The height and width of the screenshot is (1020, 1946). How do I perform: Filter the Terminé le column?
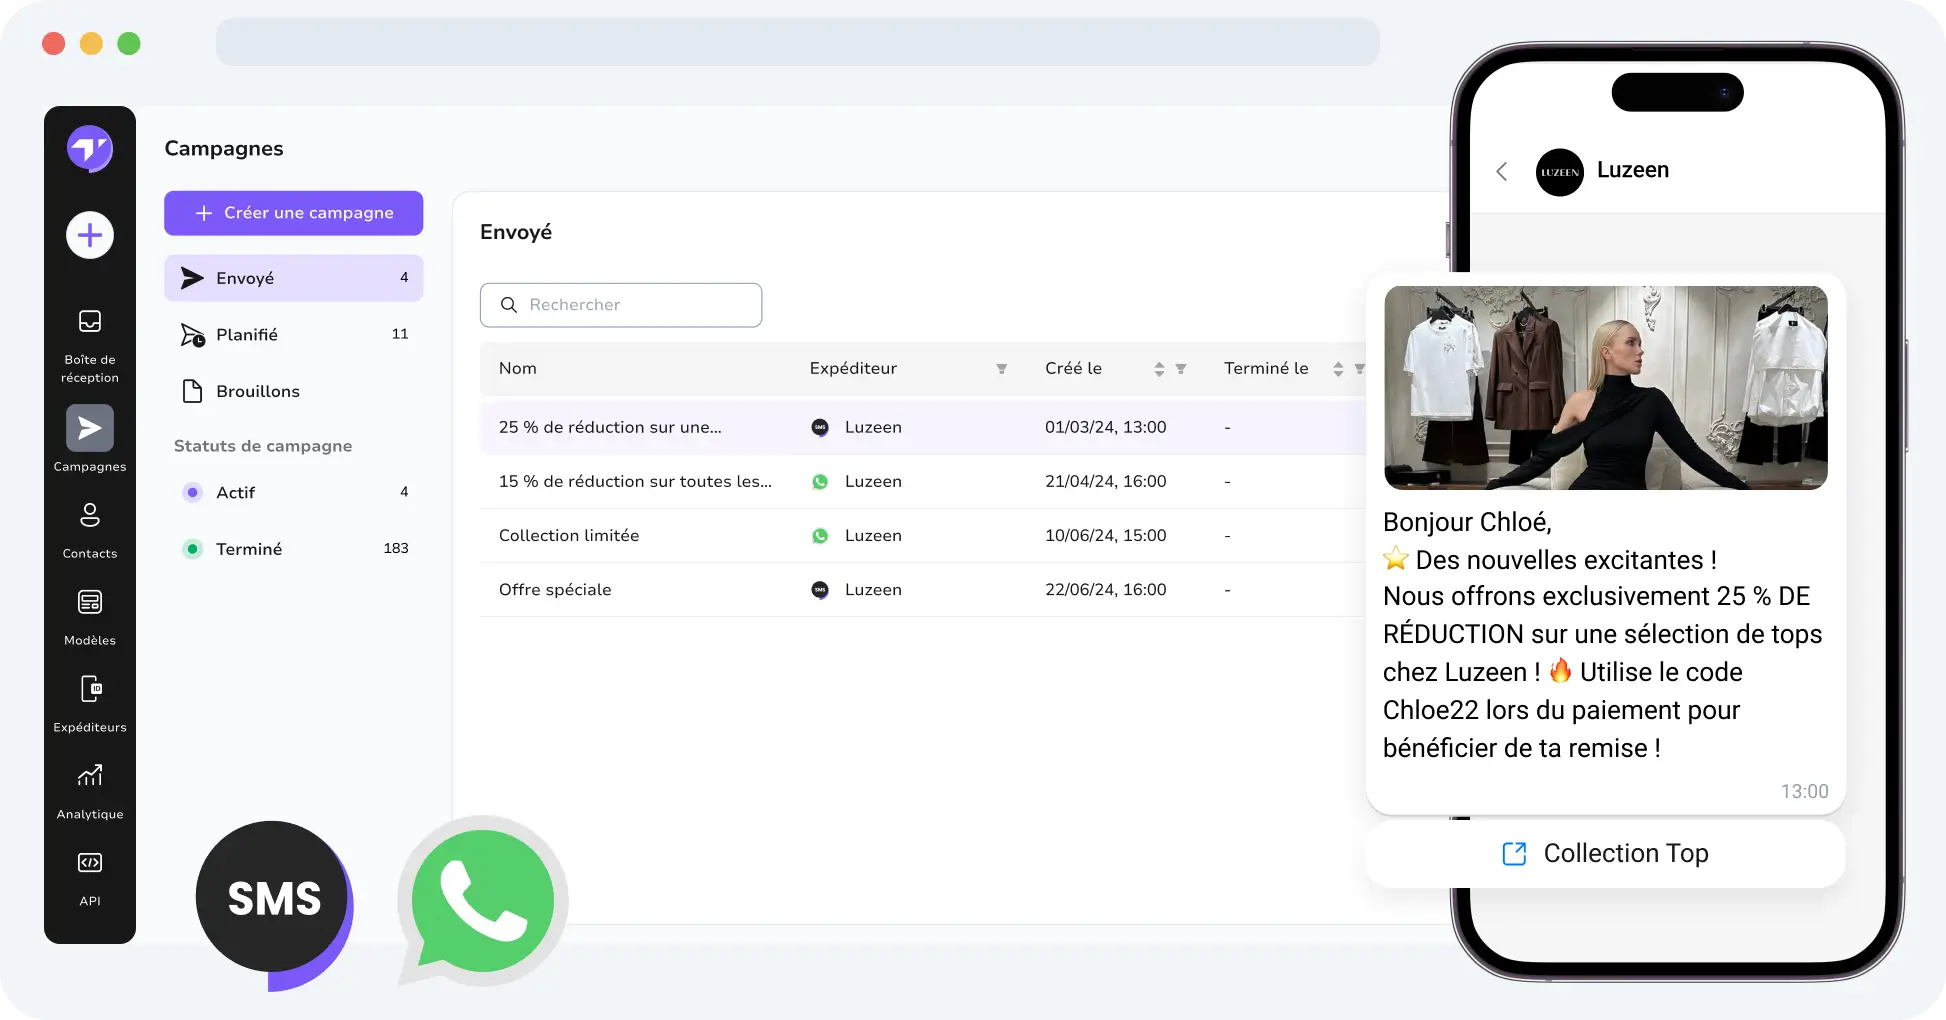tap(1359, 369)
